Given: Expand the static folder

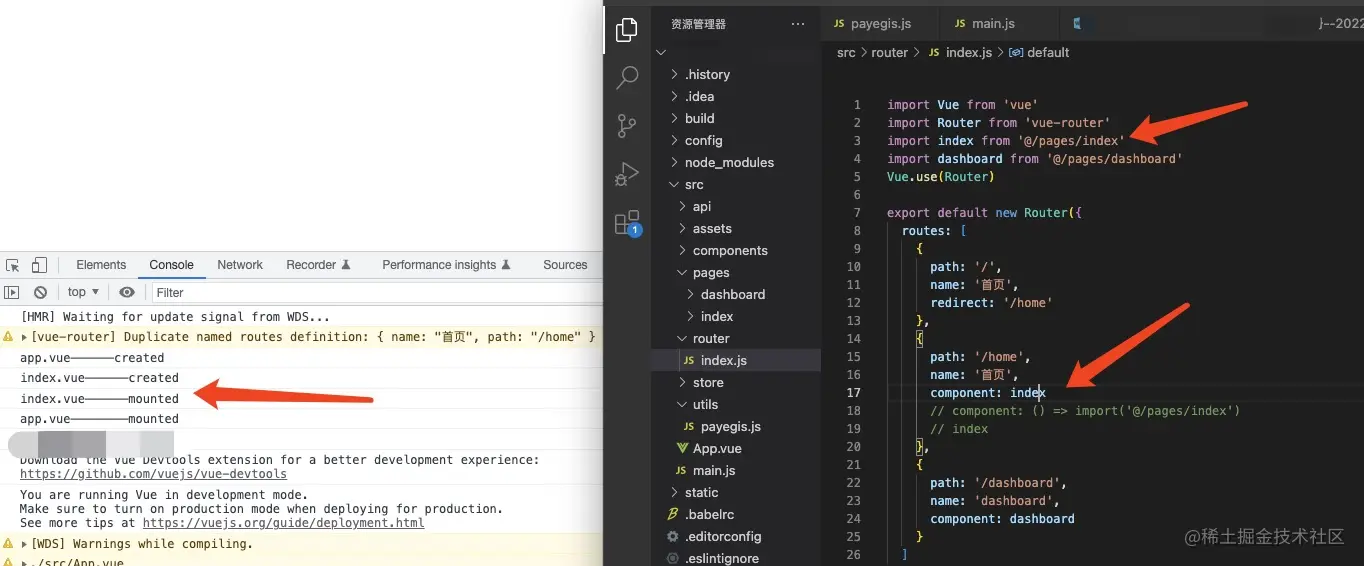Looking at the screenshot, I should (x=675, y=492).
